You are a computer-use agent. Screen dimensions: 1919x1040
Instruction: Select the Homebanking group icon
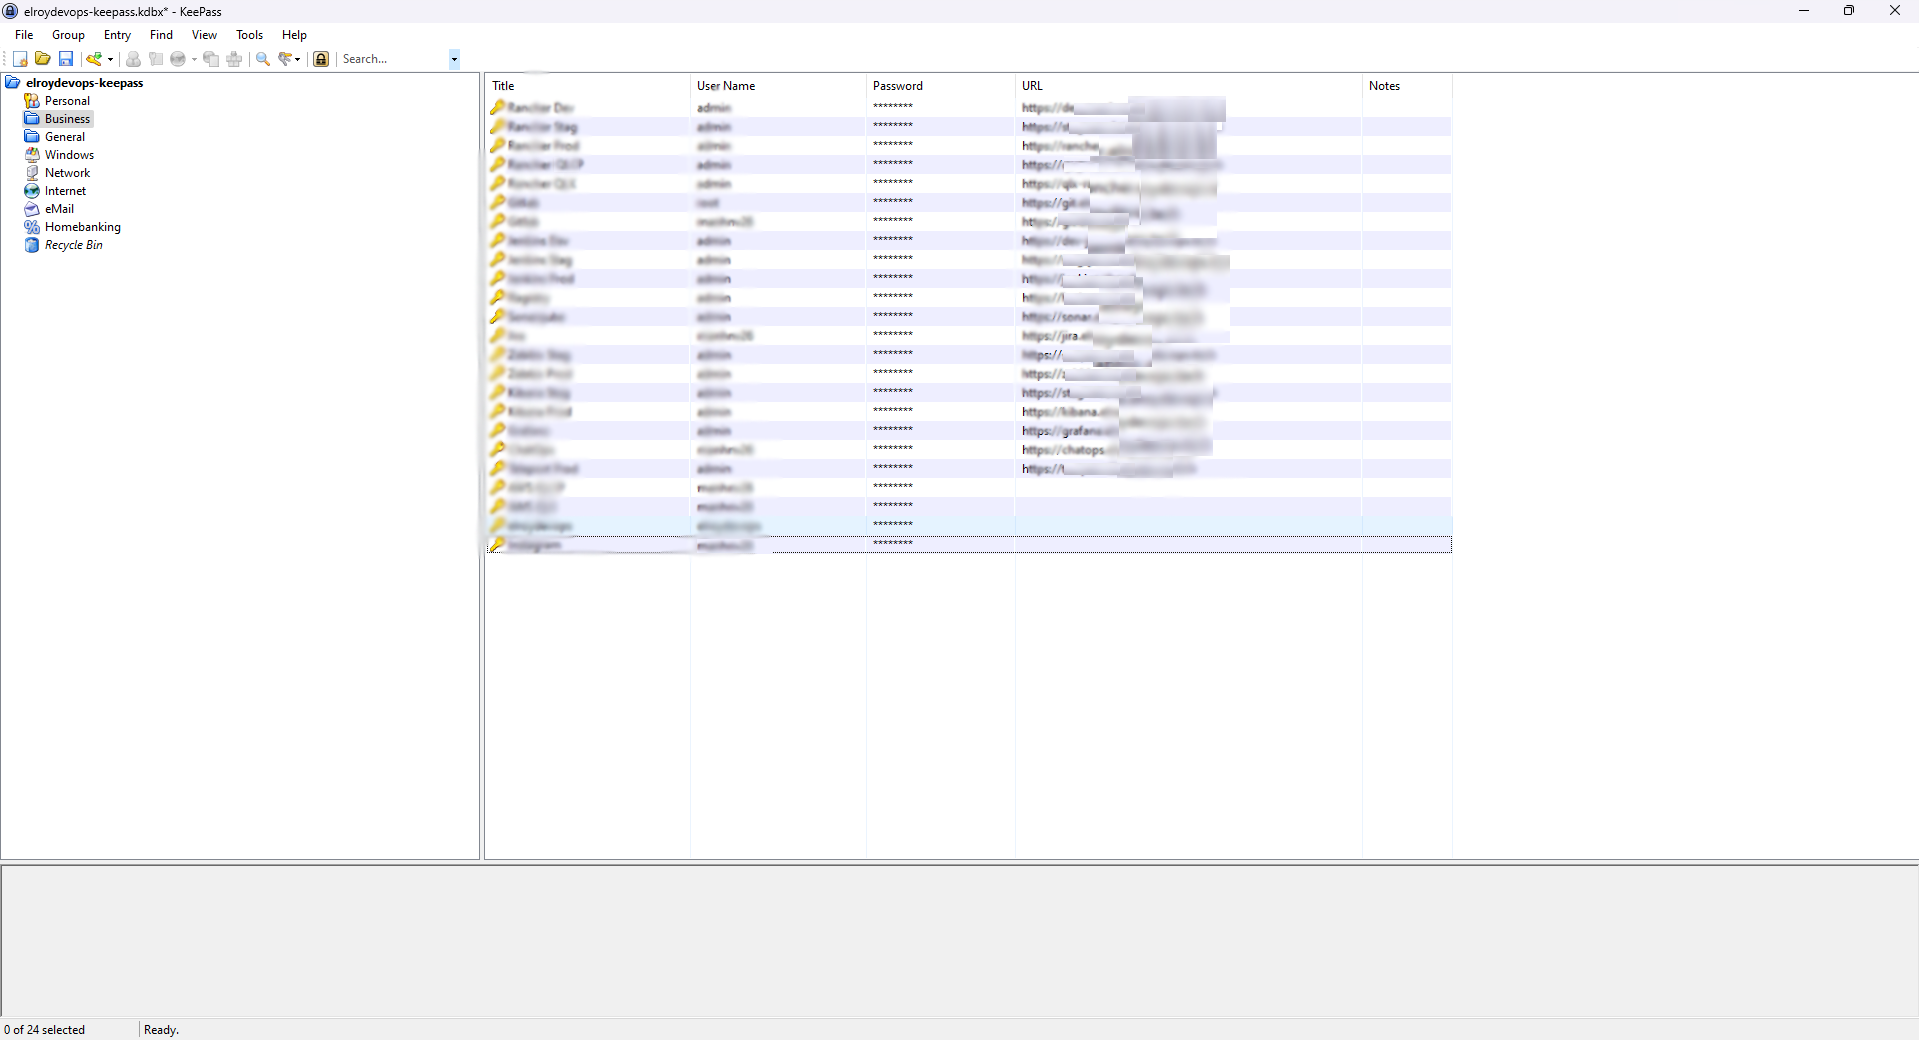32,227
